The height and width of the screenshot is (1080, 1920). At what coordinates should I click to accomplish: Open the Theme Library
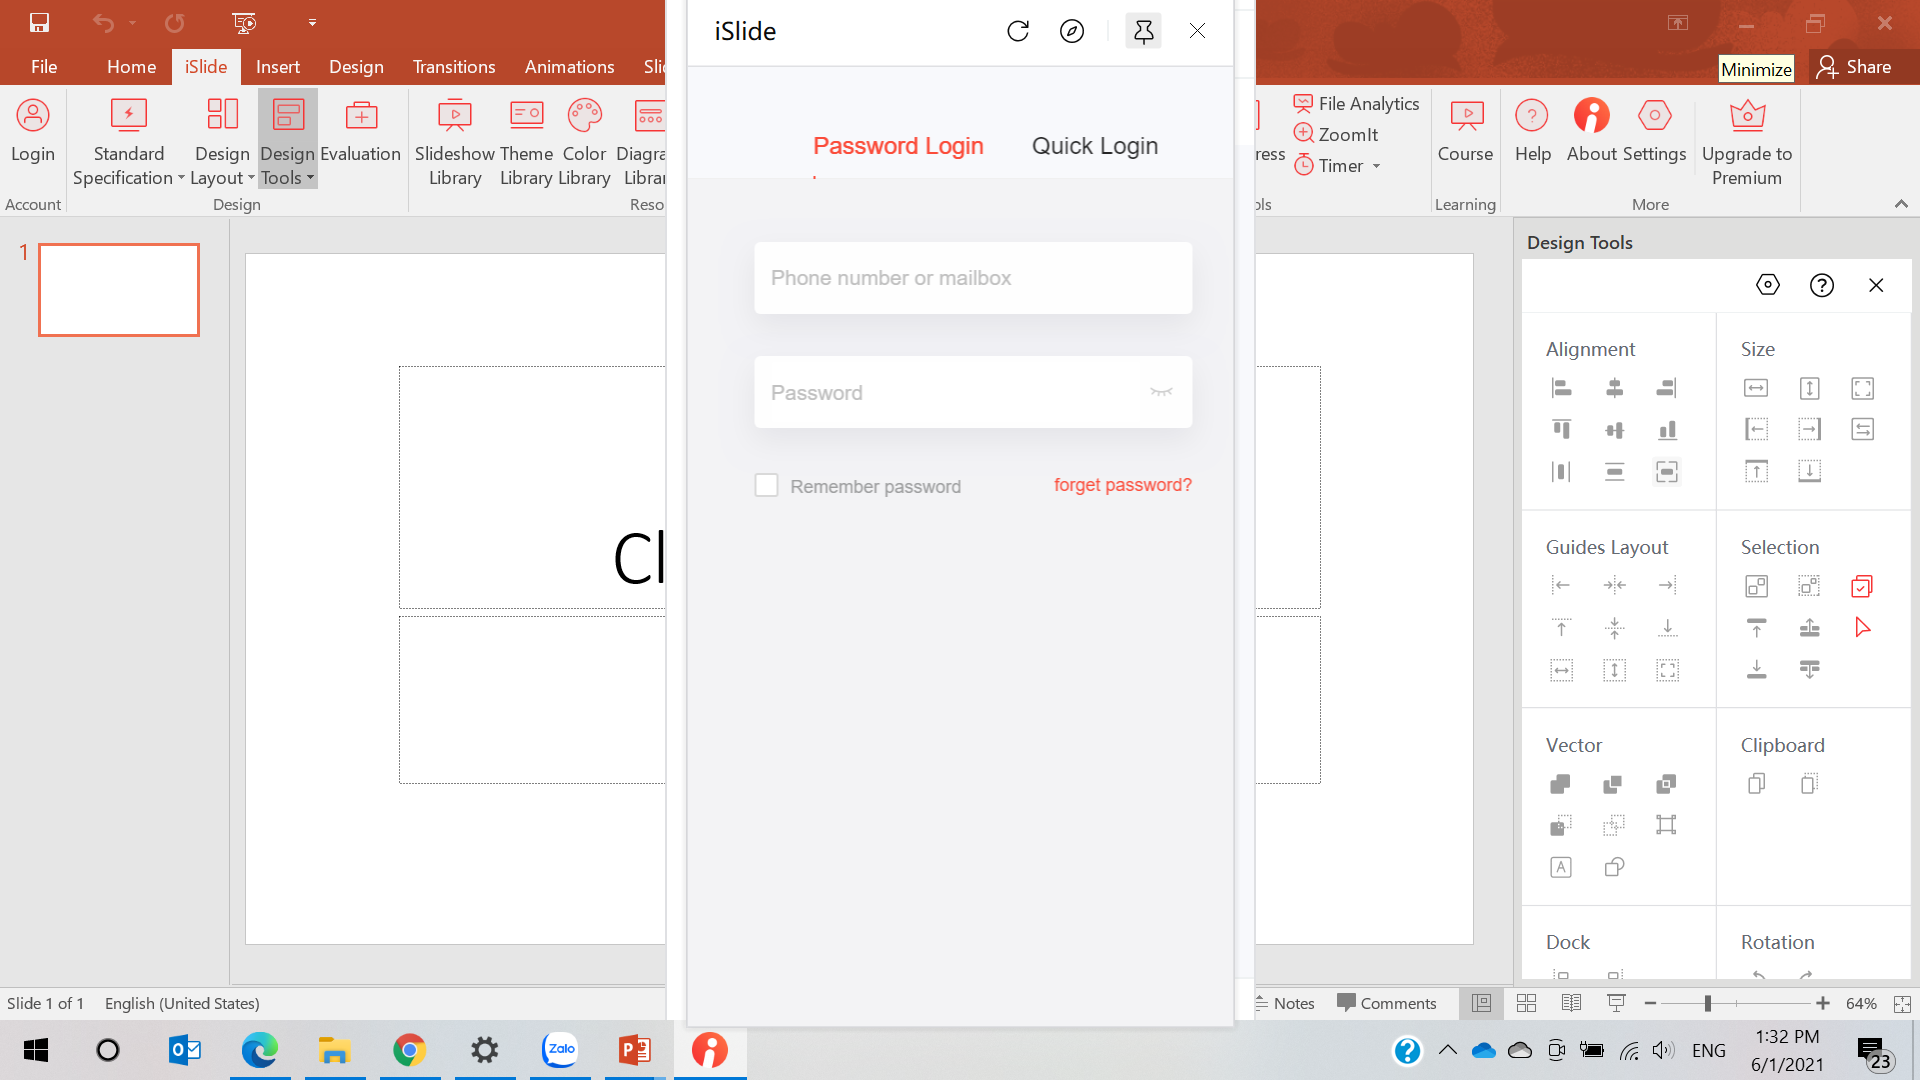click(x=526, y=142)
